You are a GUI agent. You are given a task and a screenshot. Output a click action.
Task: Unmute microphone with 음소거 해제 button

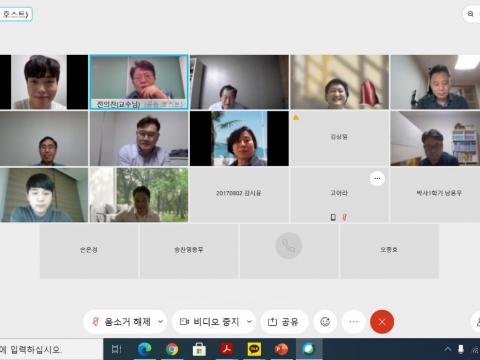121,322
